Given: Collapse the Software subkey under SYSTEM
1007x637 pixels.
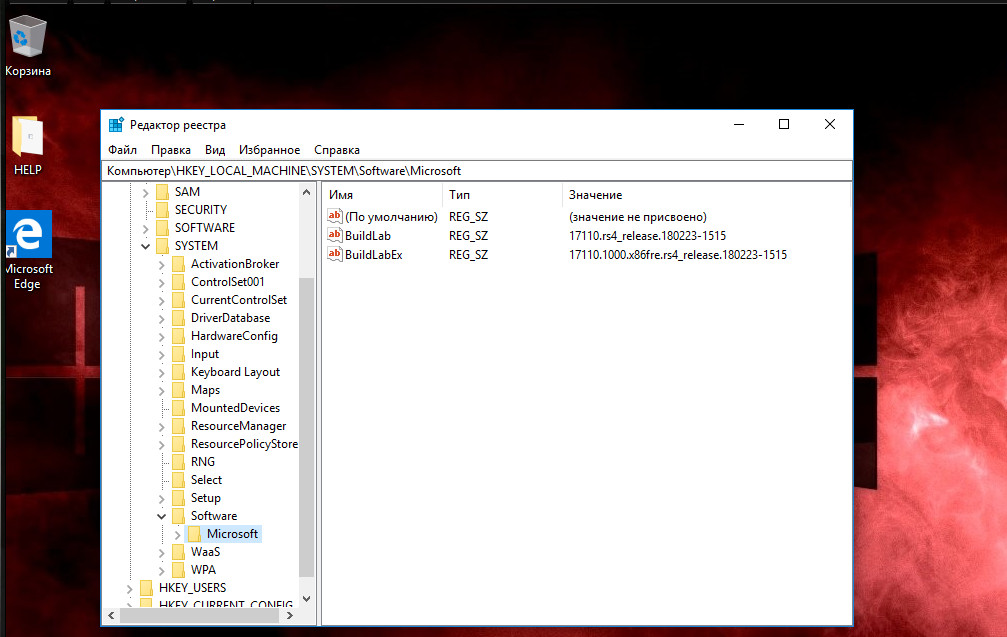Looking at the screenshot, I should click(x=161, y=516).
